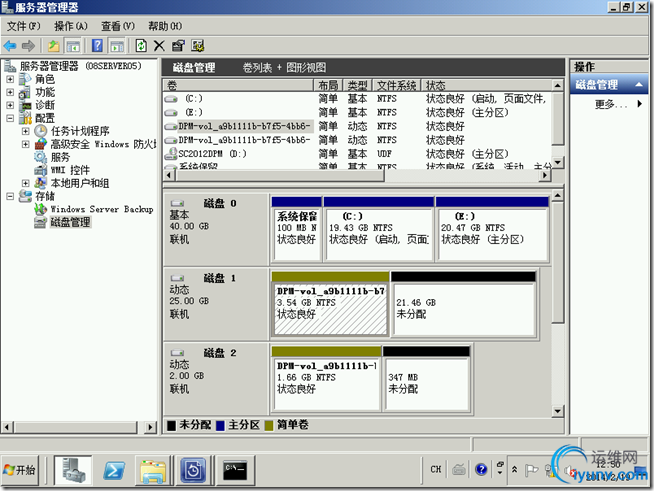Click the keyboard tray icon

click(x=459, y=470)
